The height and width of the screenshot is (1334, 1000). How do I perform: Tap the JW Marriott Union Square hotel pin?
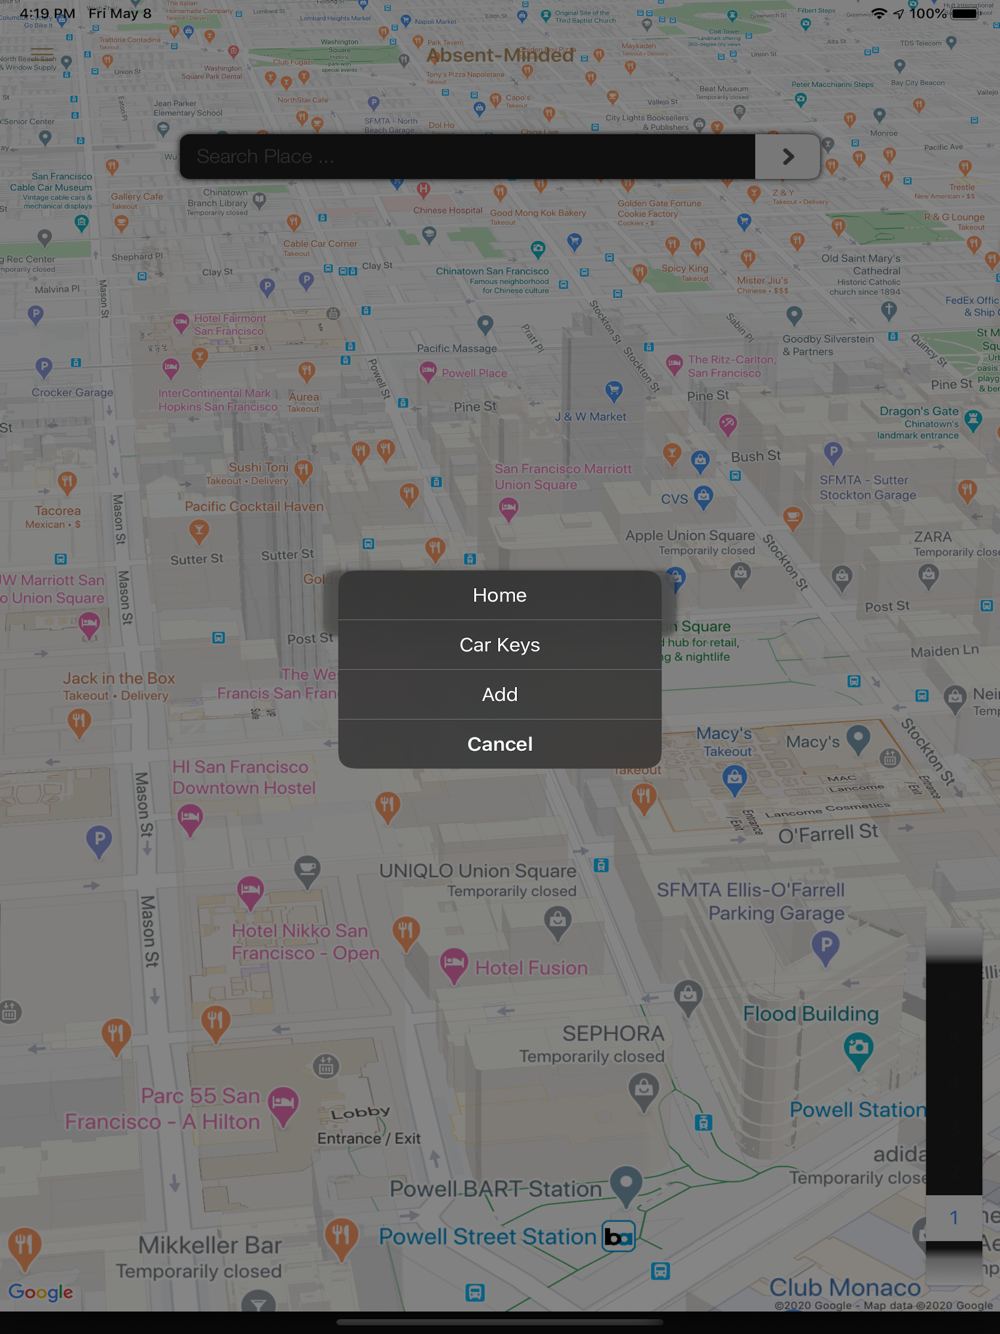(89, 627)
